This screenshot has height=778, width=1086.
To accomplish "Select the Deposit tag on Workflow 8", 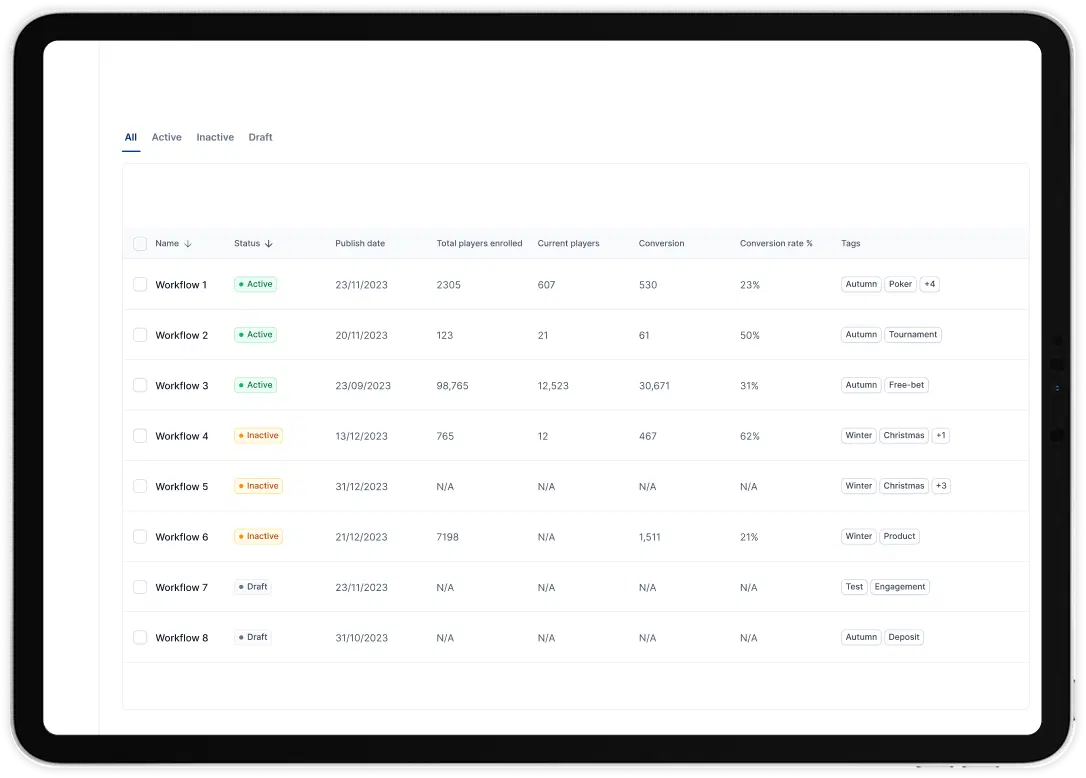I will 904,637.
